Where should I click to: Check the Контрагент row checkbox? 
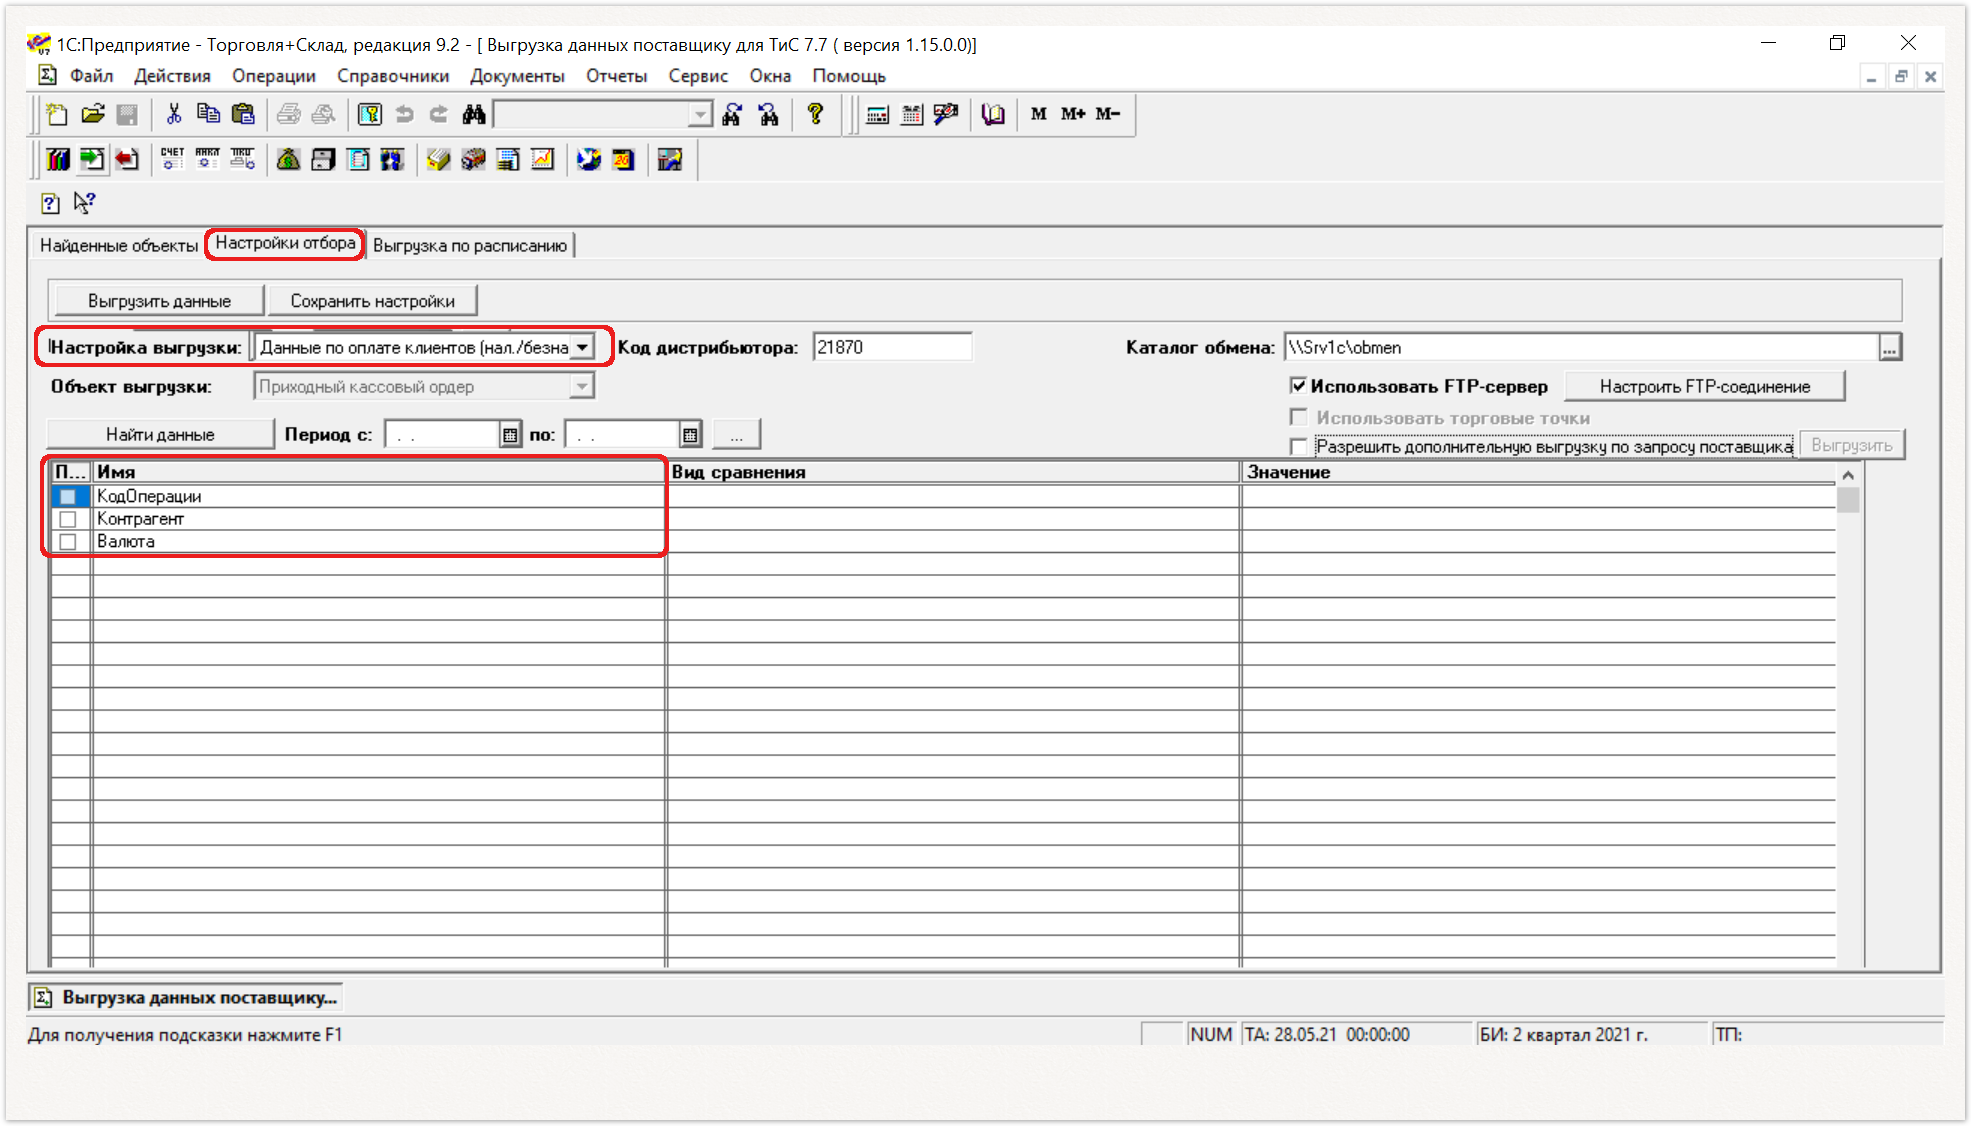click(x=68, y=519)
